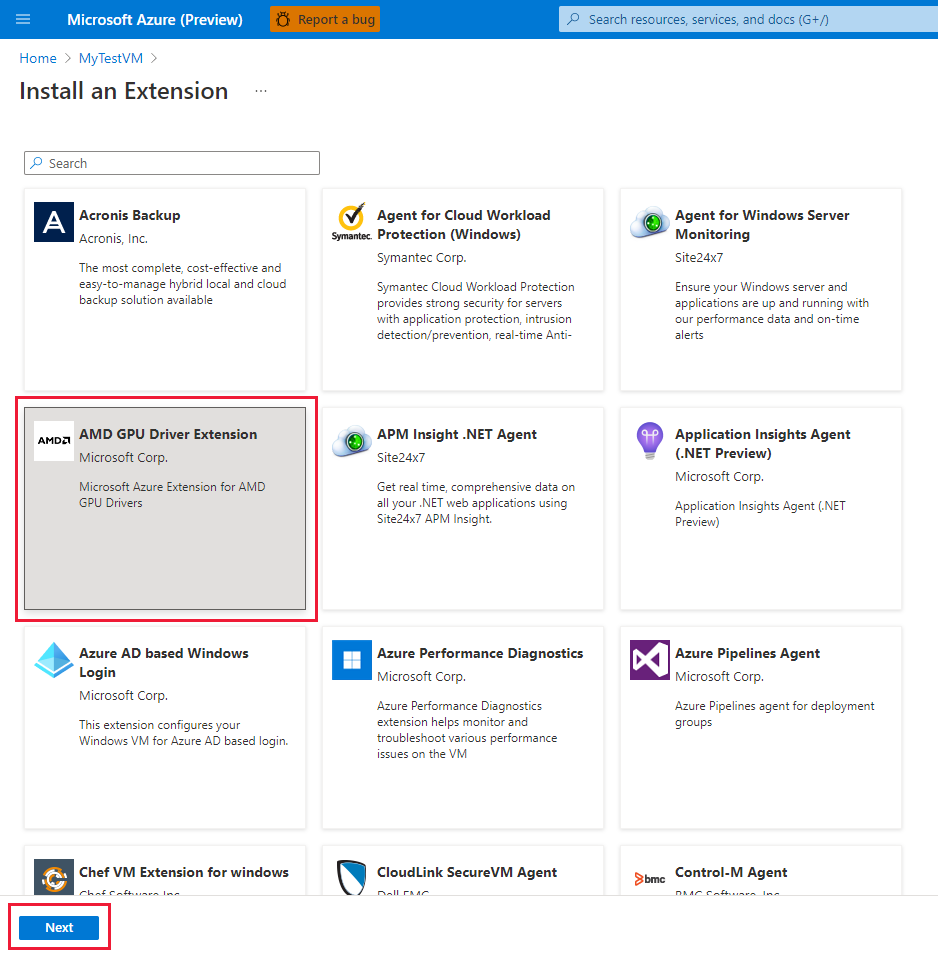Select Azure AD based Windows Login title
Viewport: 938px width, 954px height.
coord(164,663)
